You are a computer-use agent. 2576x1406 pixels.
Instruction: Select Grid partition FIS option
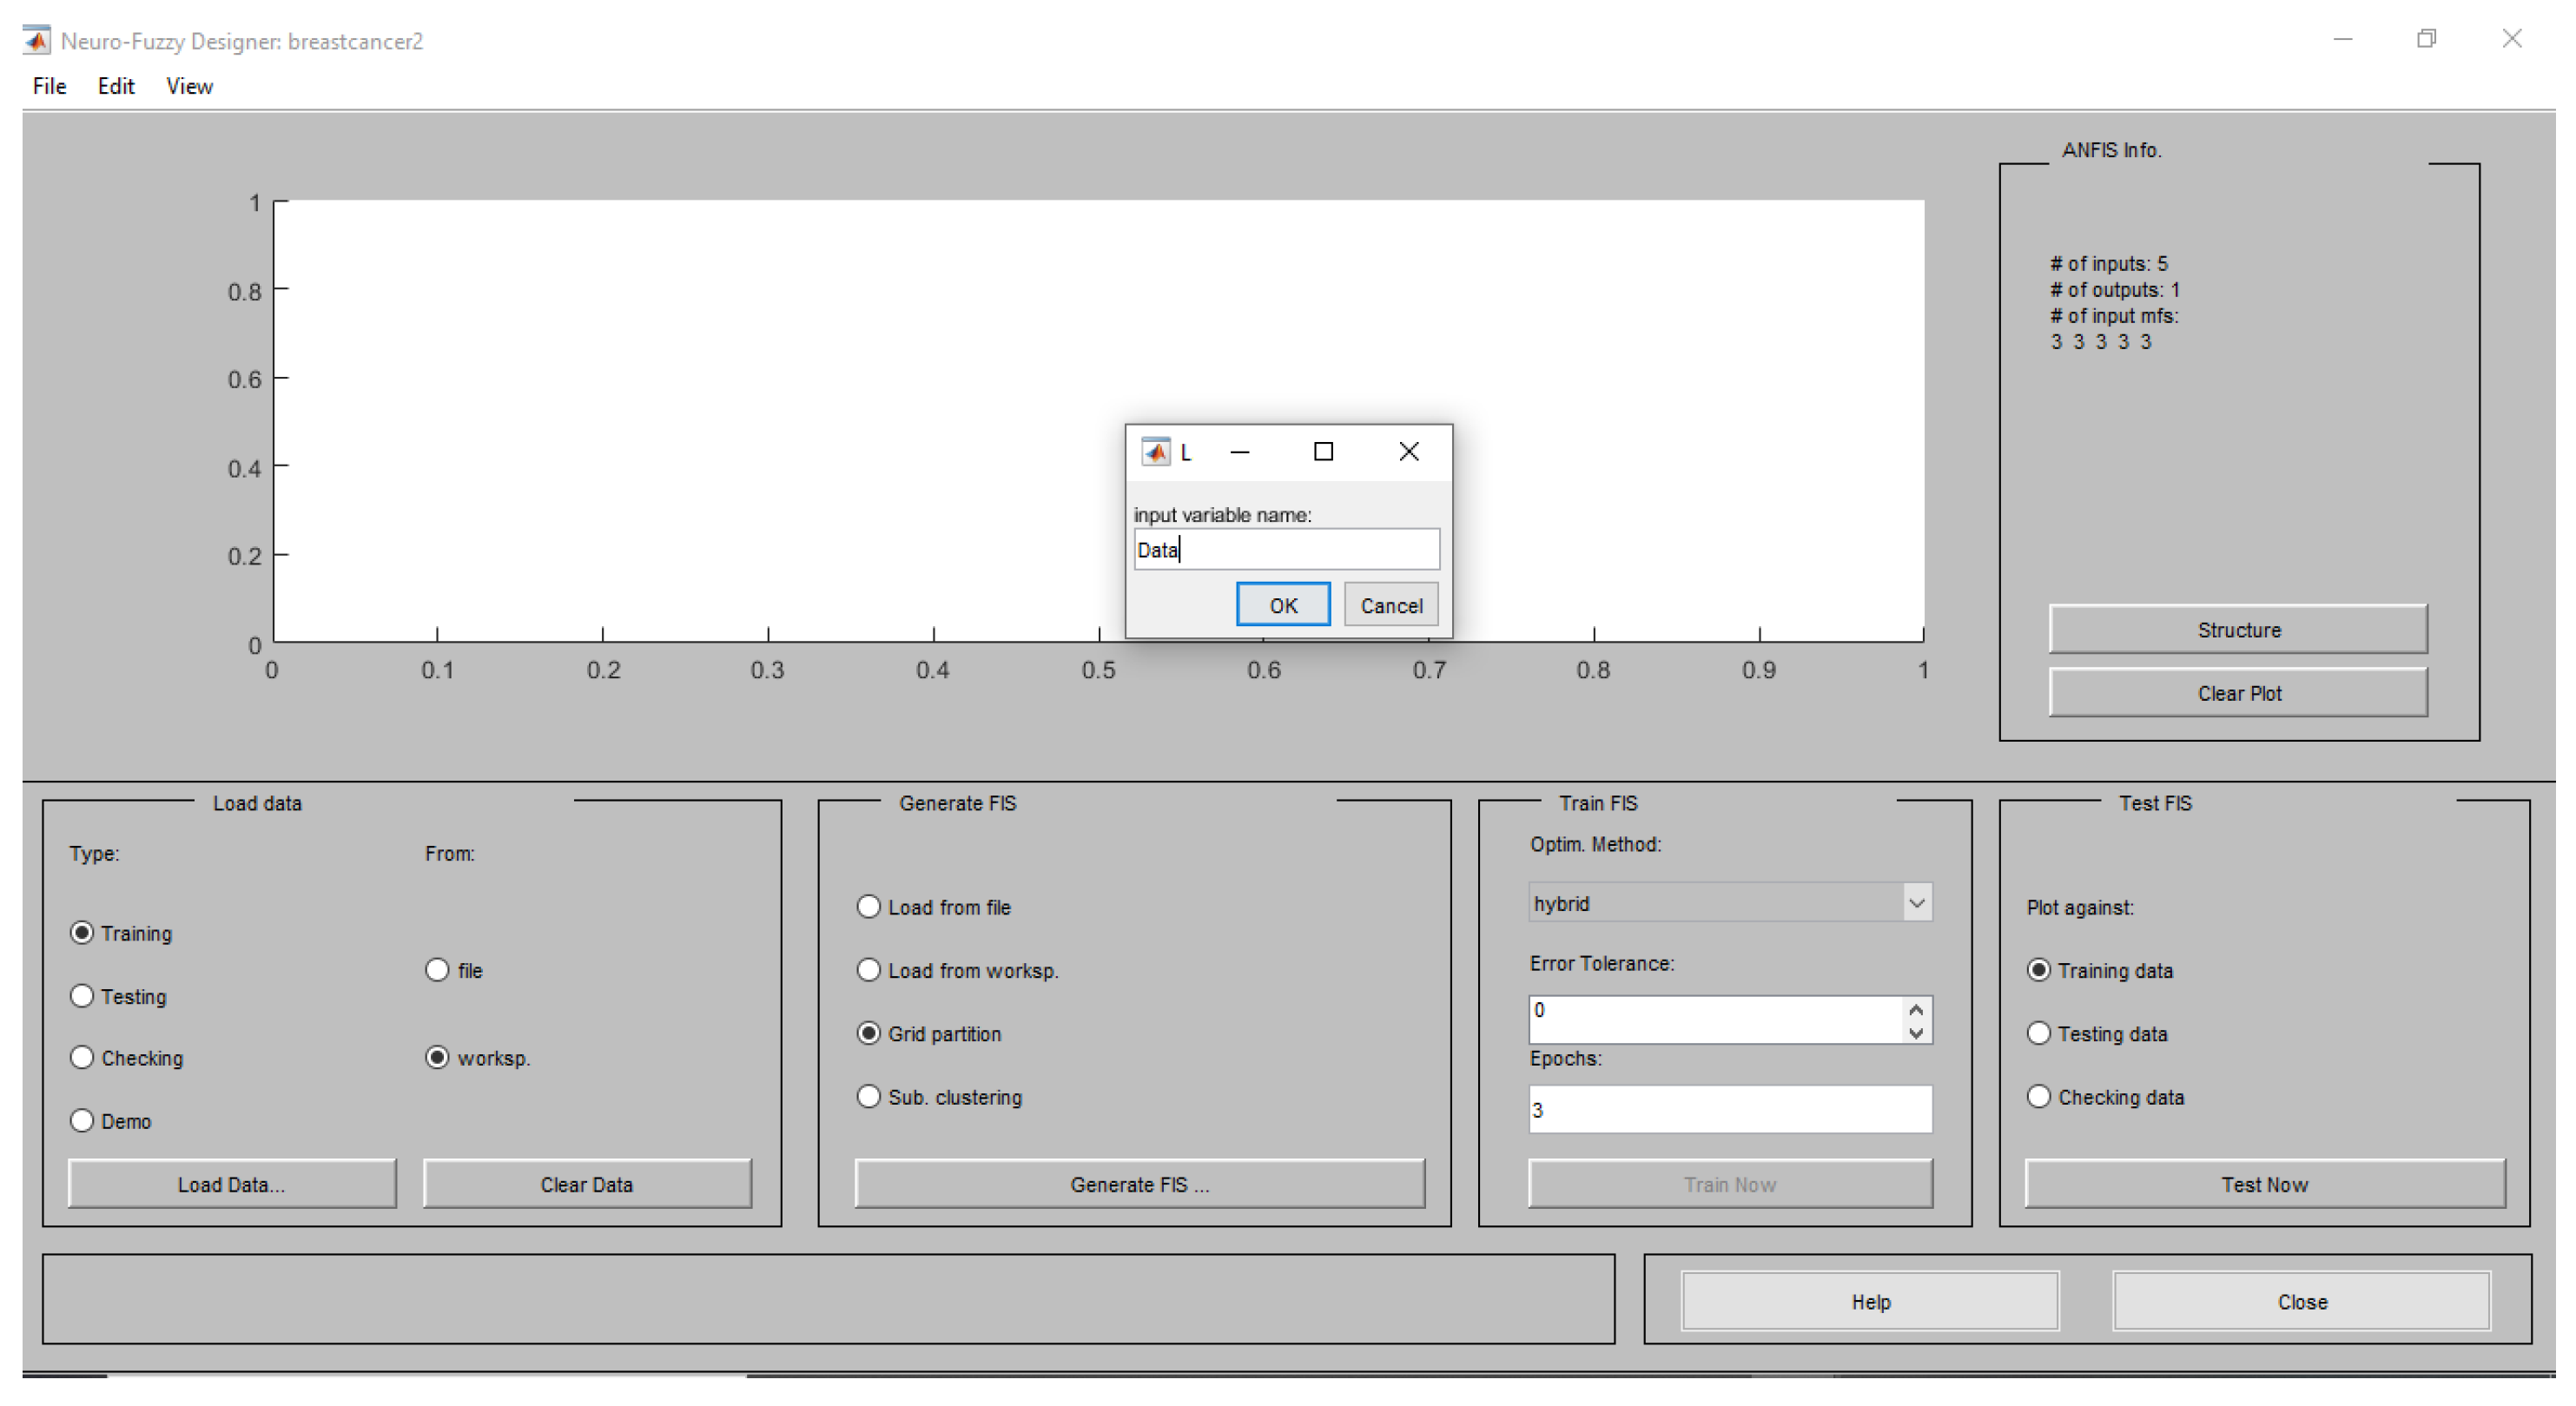coord(869,1033)
